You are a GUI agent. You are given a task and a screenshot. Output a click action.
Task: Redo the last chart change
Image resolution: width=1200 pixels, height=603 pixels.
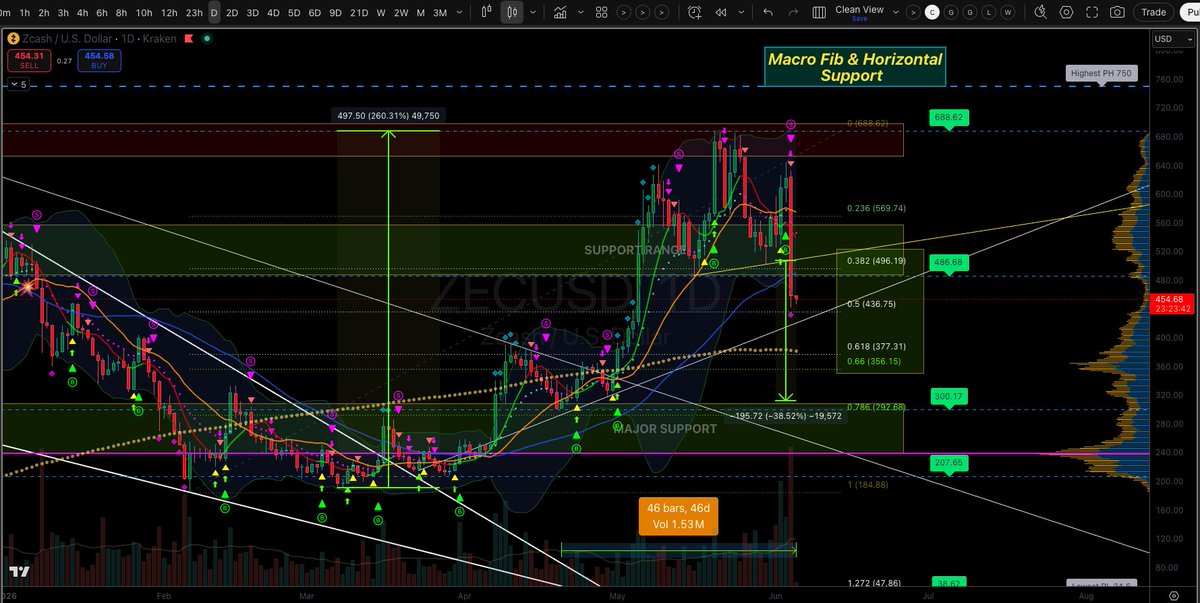[x=795, y=12]
